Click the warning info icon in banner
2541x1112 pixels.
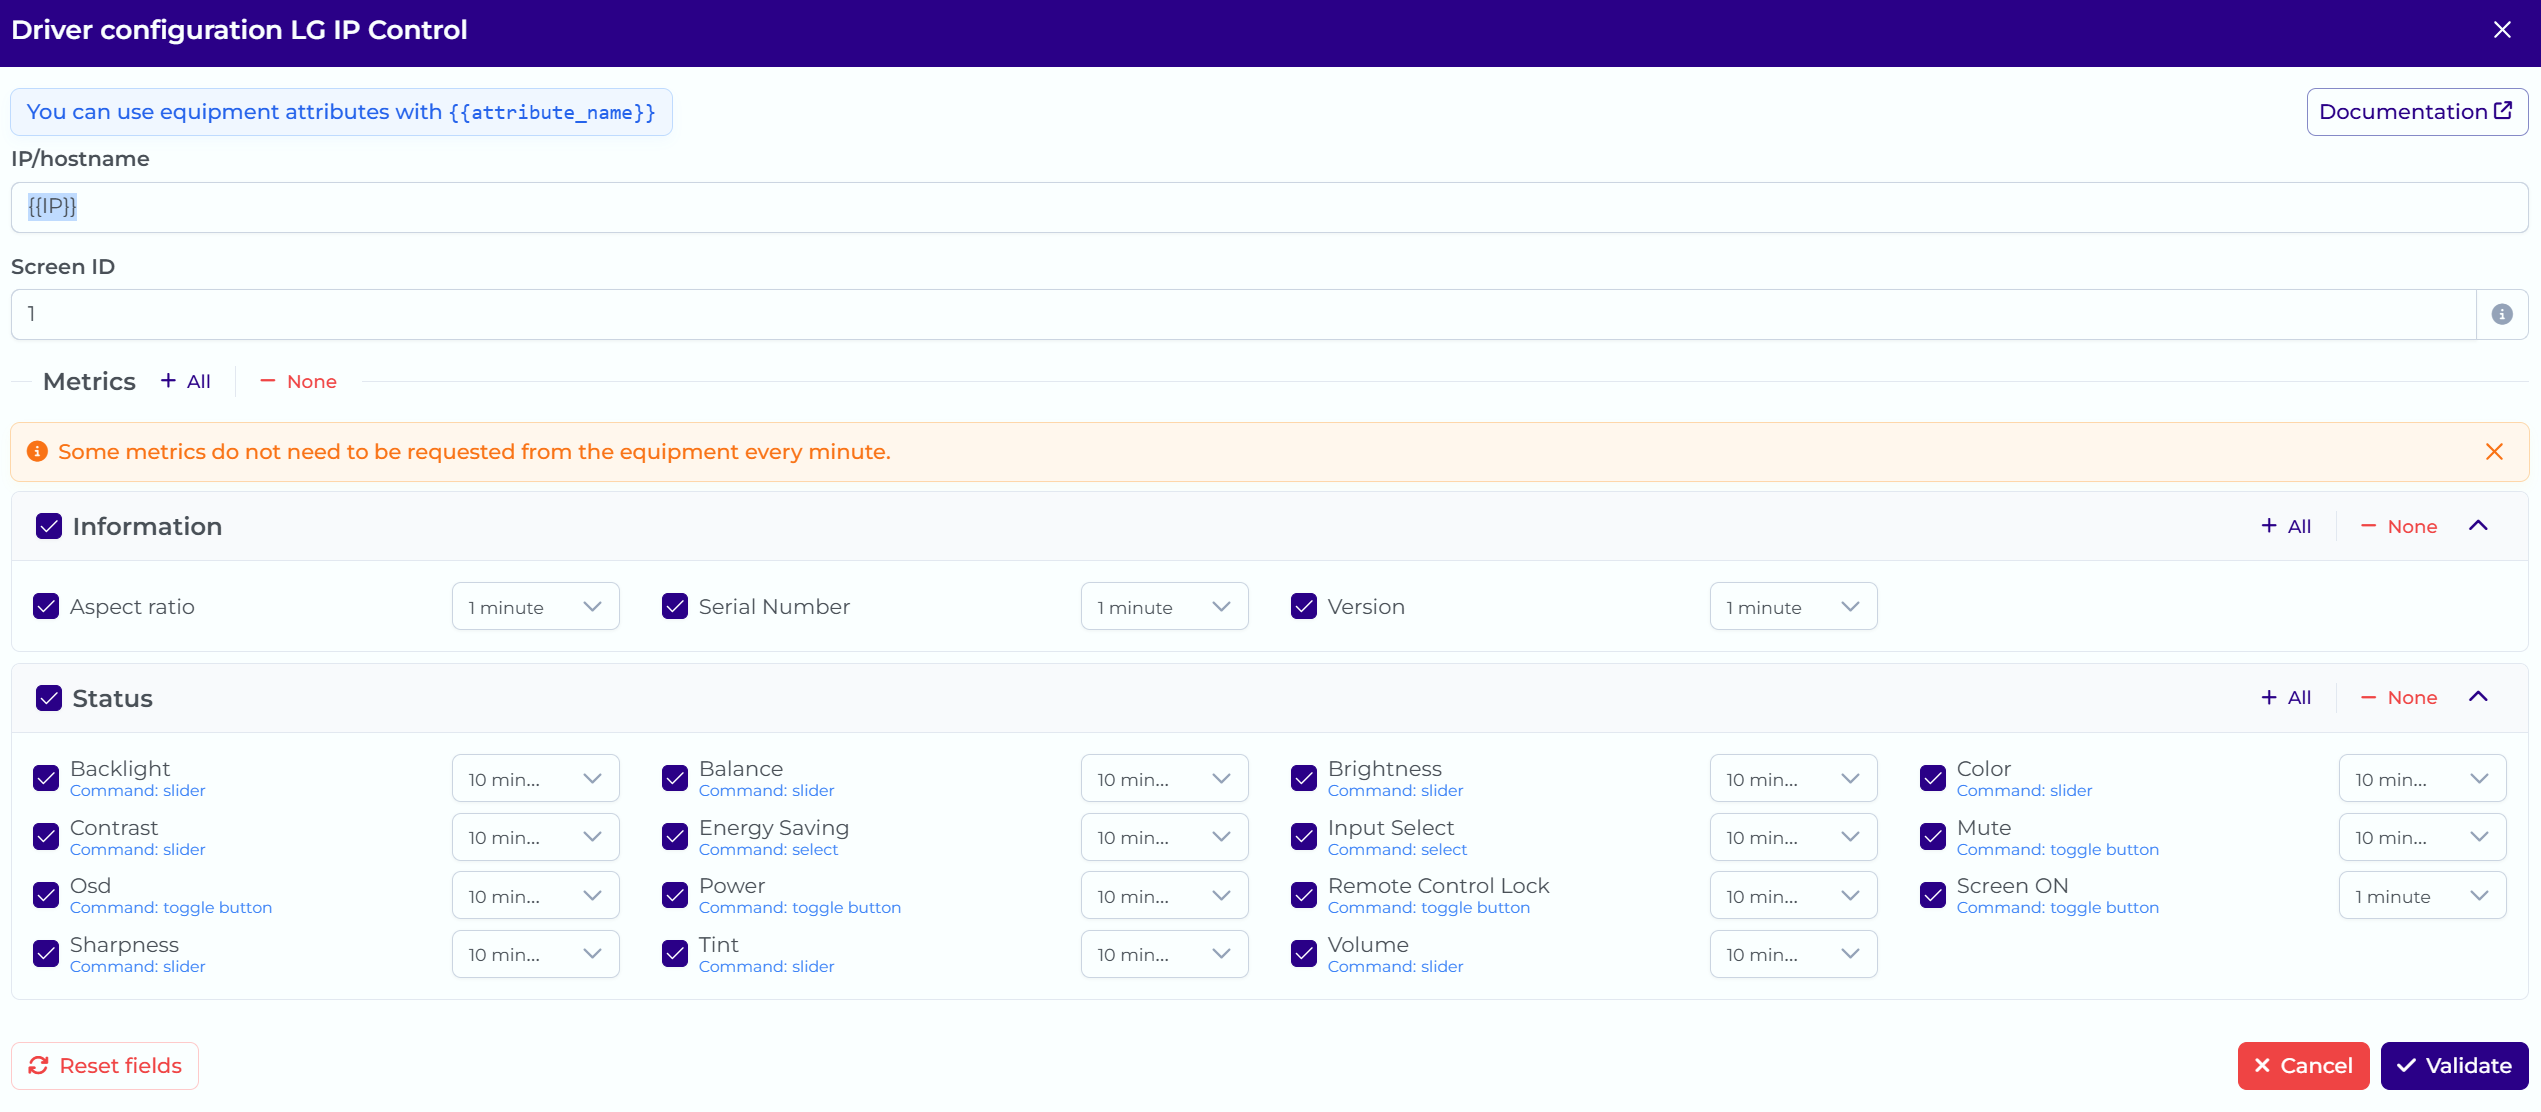(x=37, y=452)
